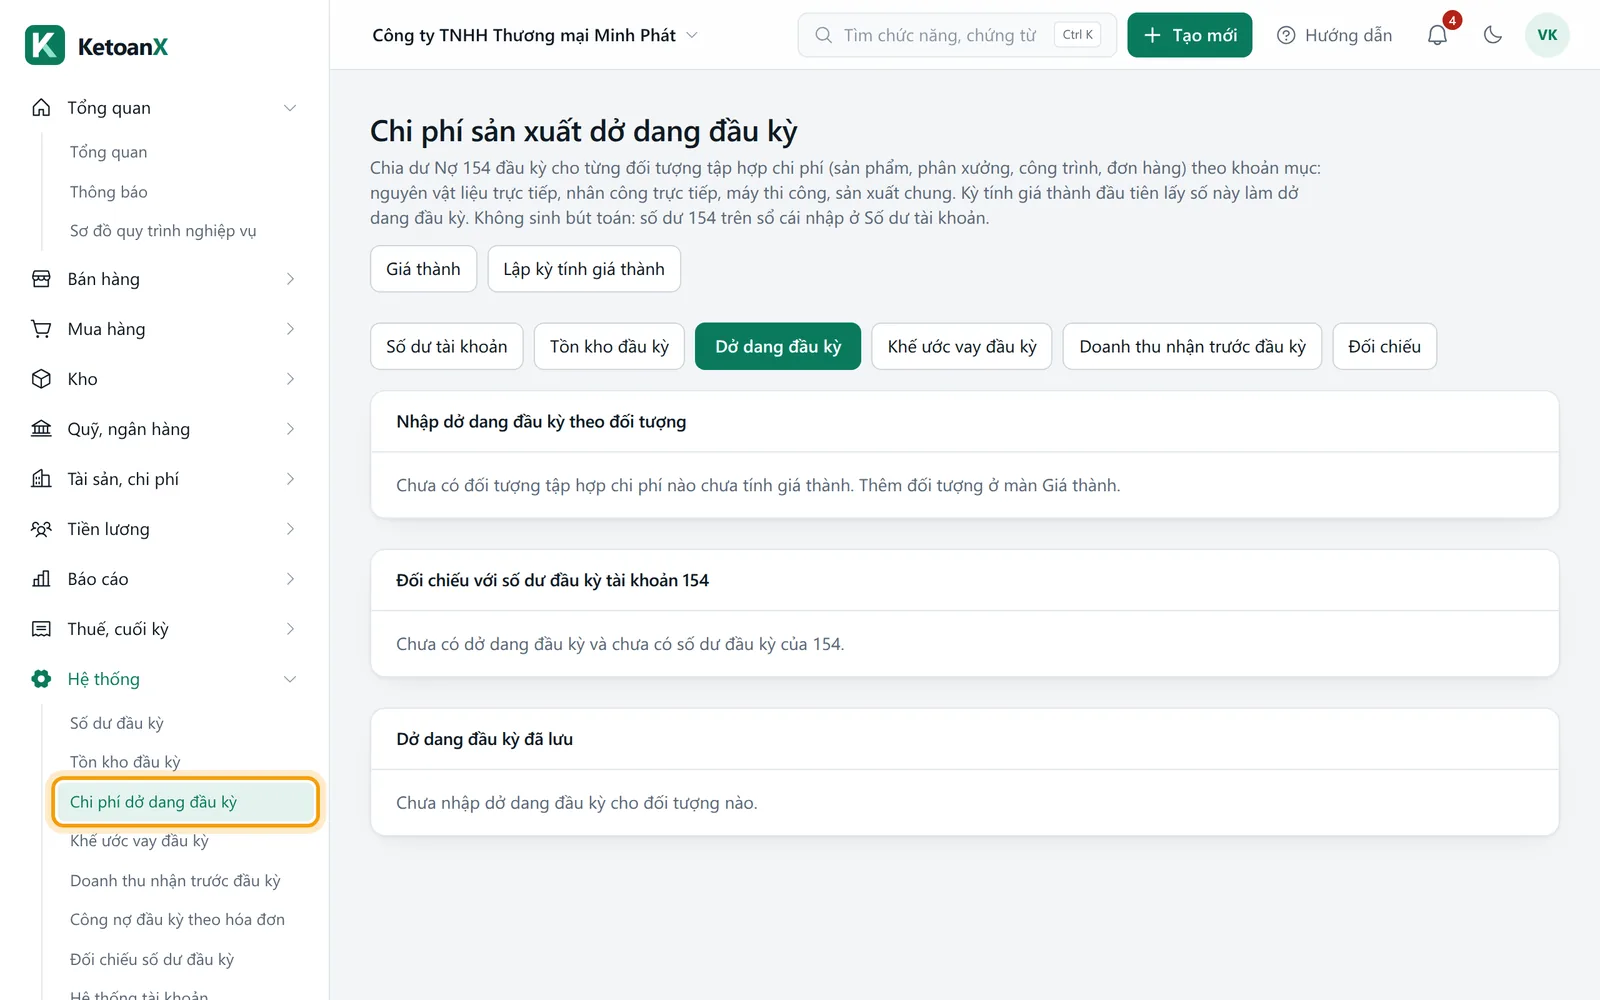Expand the Mua hàng menu chevron

[290, 329]
